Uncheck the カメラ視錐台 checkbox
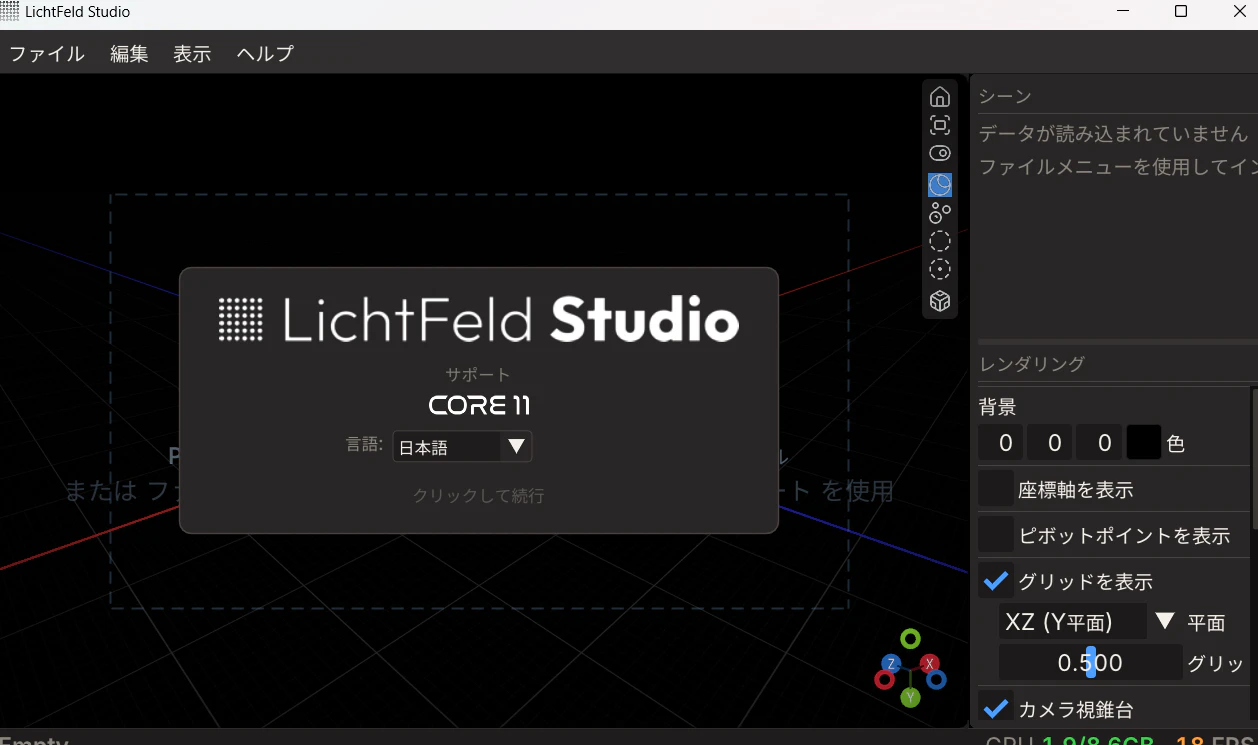 tap(996, 709)
